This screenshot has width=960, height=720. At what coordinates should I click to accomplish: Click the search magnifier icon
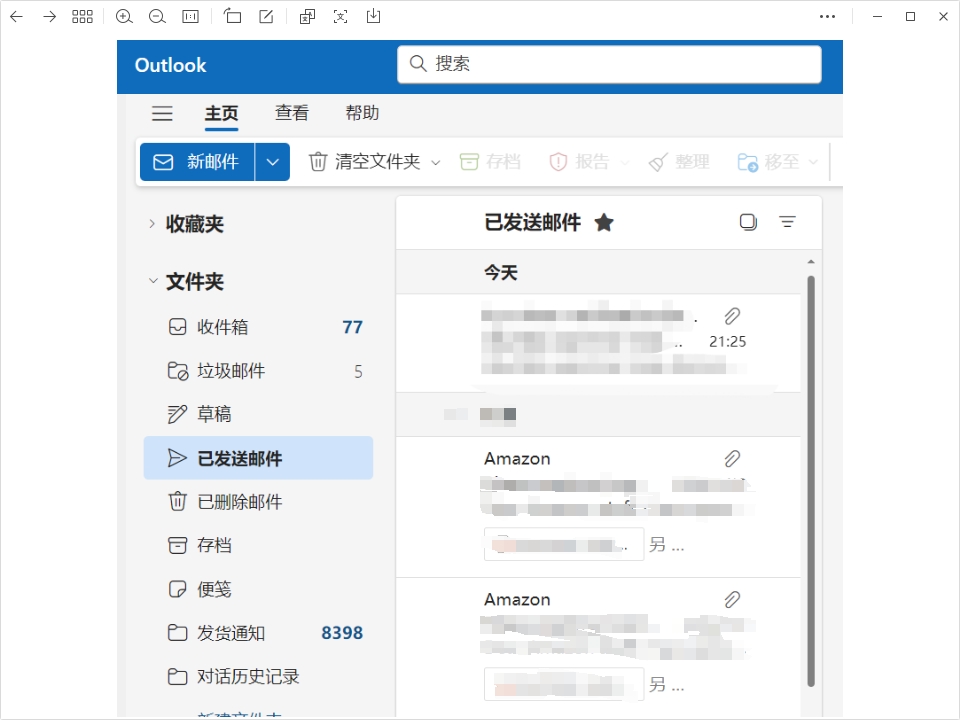[x=418, y=64]
